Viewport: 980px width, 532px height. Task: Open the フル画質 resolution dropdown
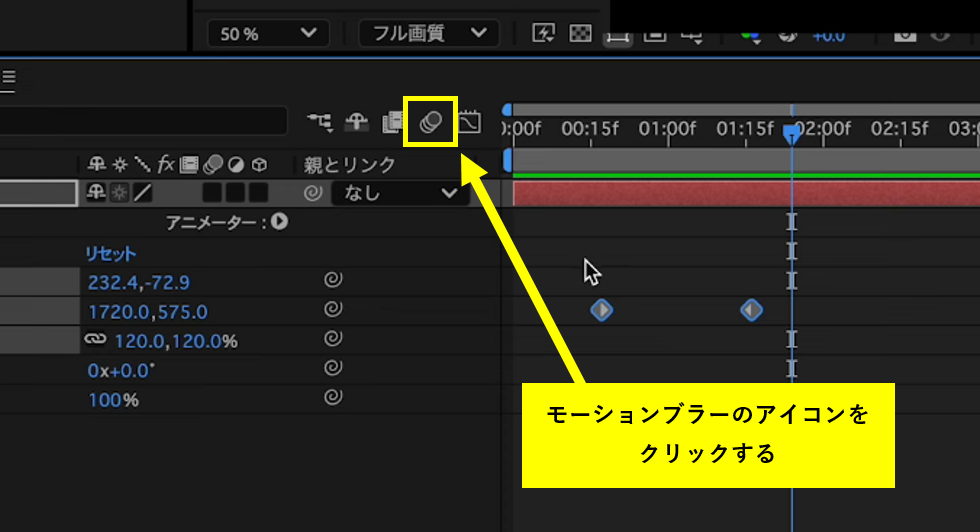point(429,34)
